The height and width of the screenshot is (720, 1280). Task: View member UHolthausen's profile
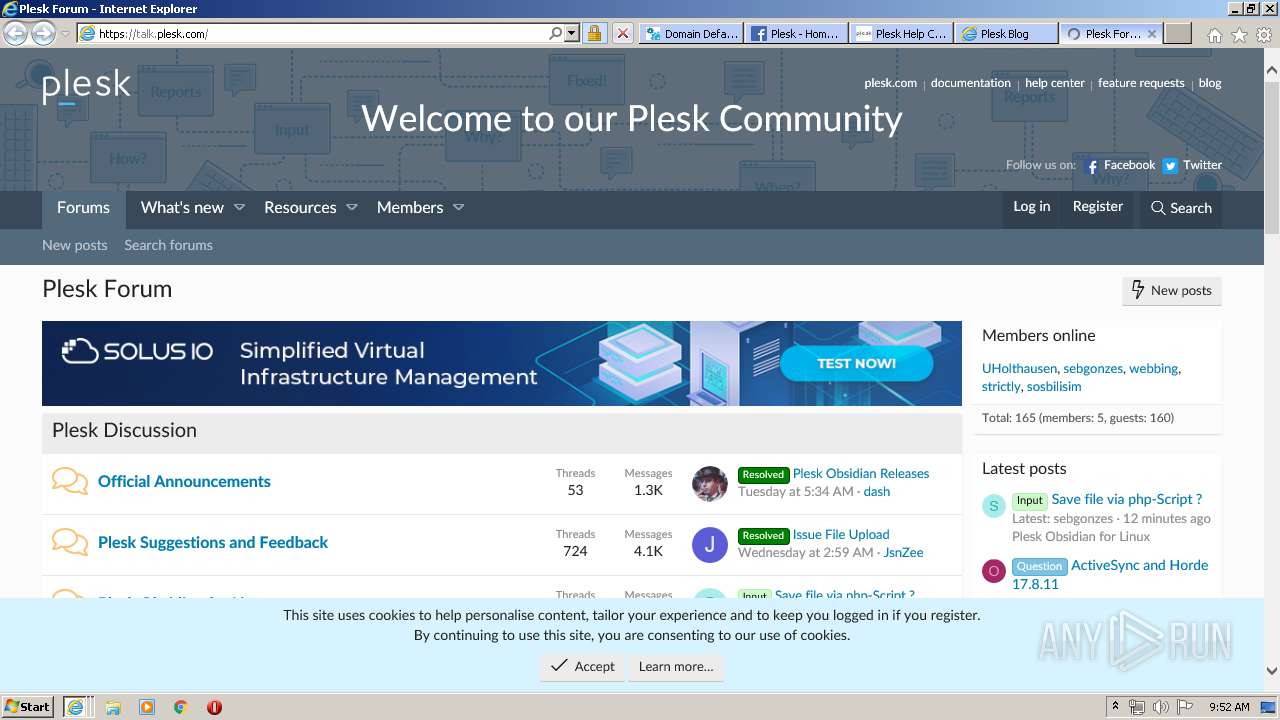(x=1019, y=368)
